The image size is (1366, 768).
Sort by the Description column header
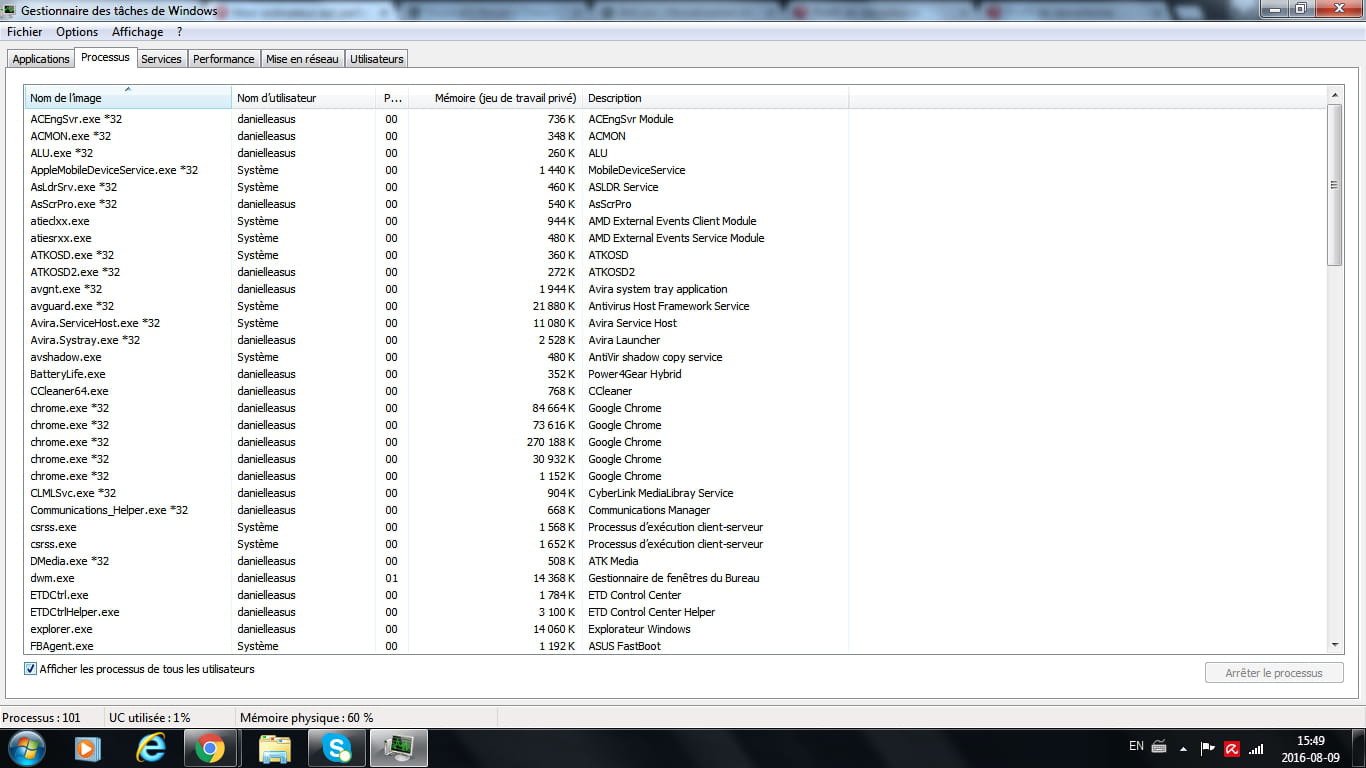(x=716, y=97)
